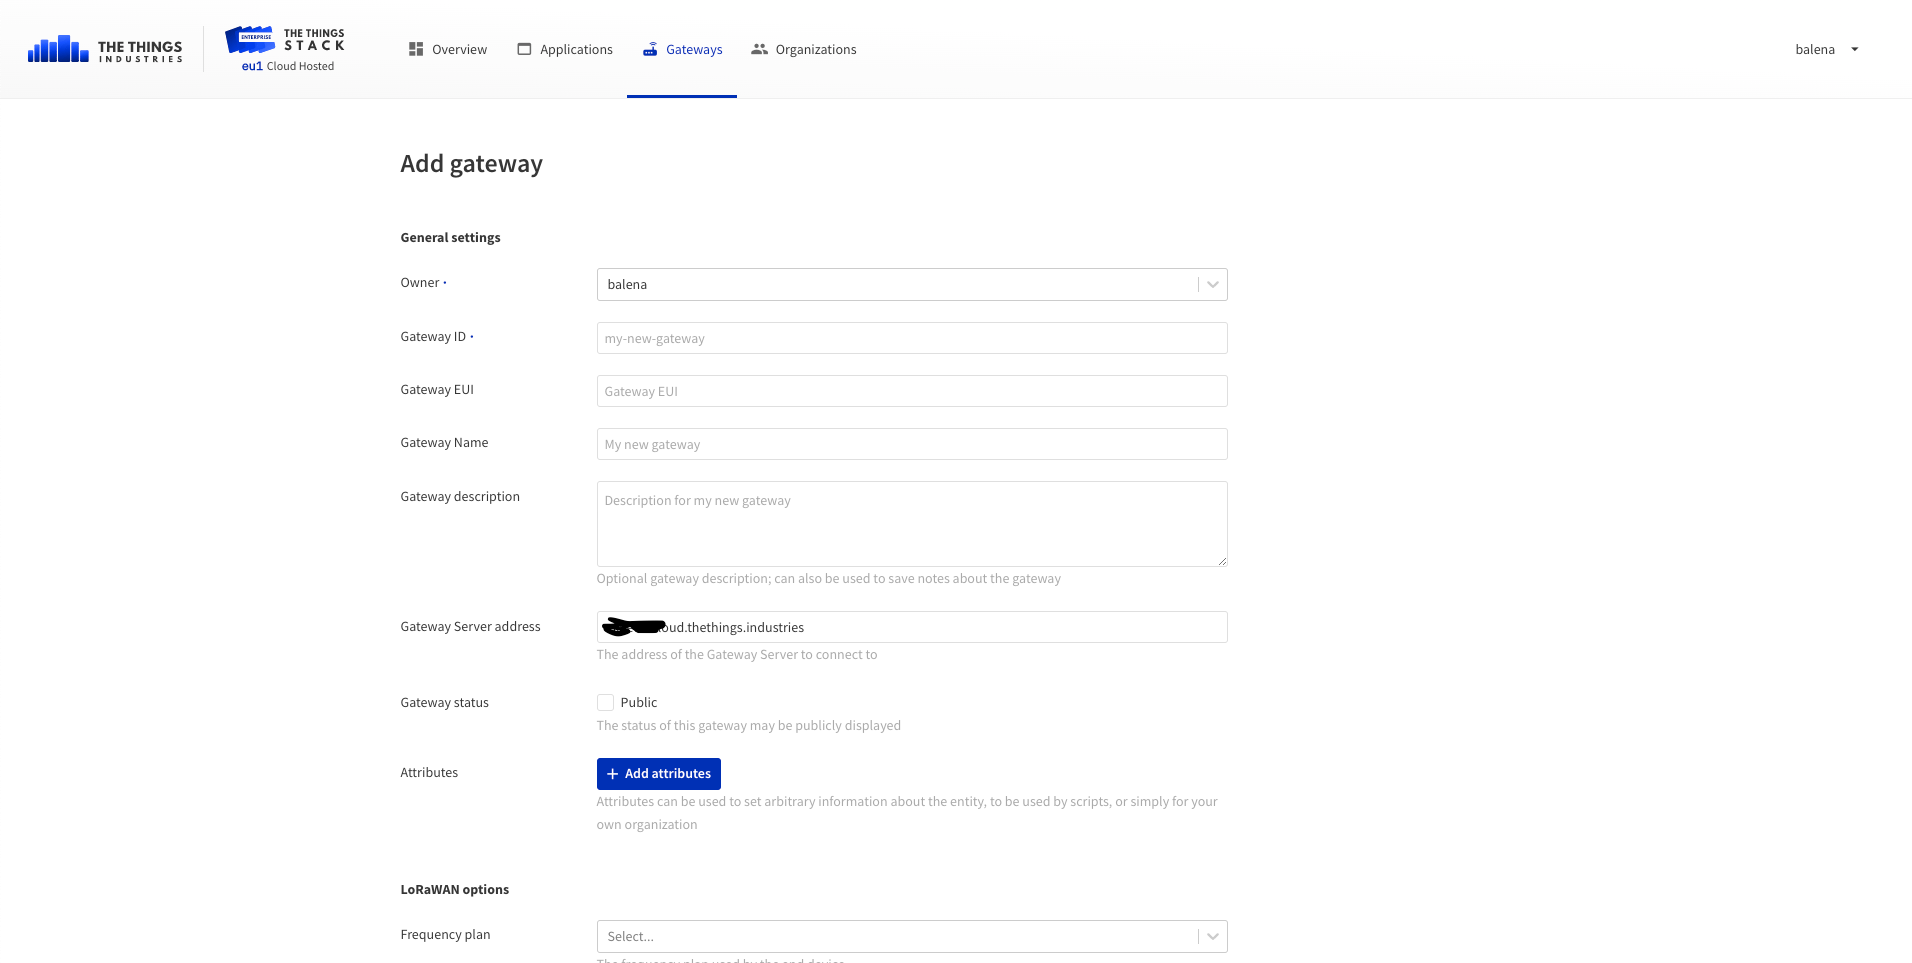Click the Organizations people icon

coord(758,48)
